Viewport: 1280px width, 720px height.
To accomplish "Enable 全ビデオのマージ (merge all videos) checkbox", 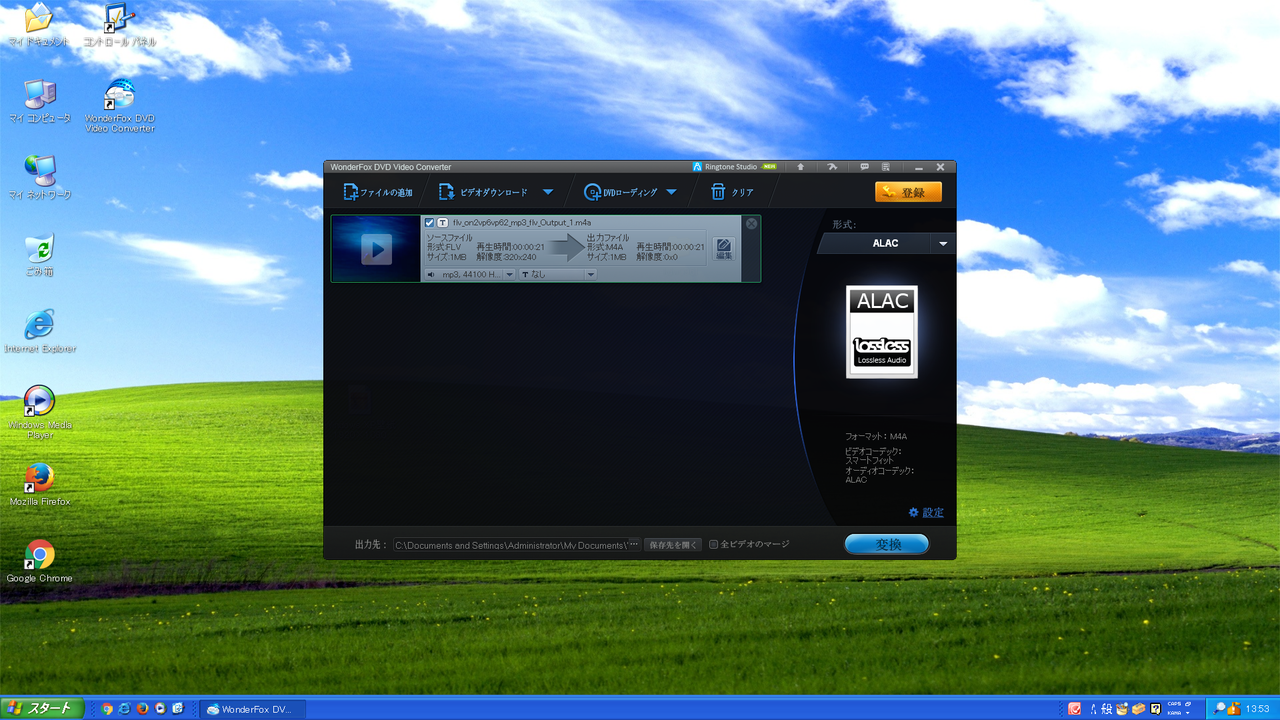I will point(714,545).
